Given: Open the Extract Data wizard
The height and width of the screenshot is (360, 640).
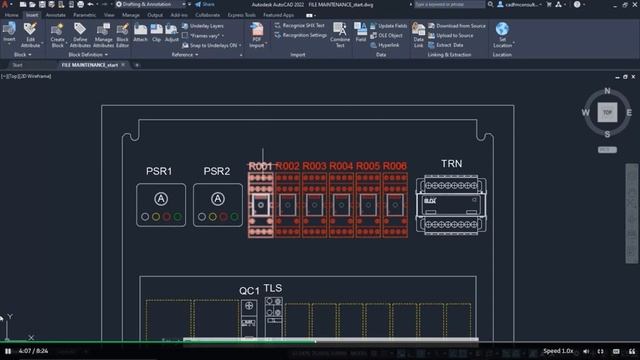Looking at the screenshot, I should point(445,45).
